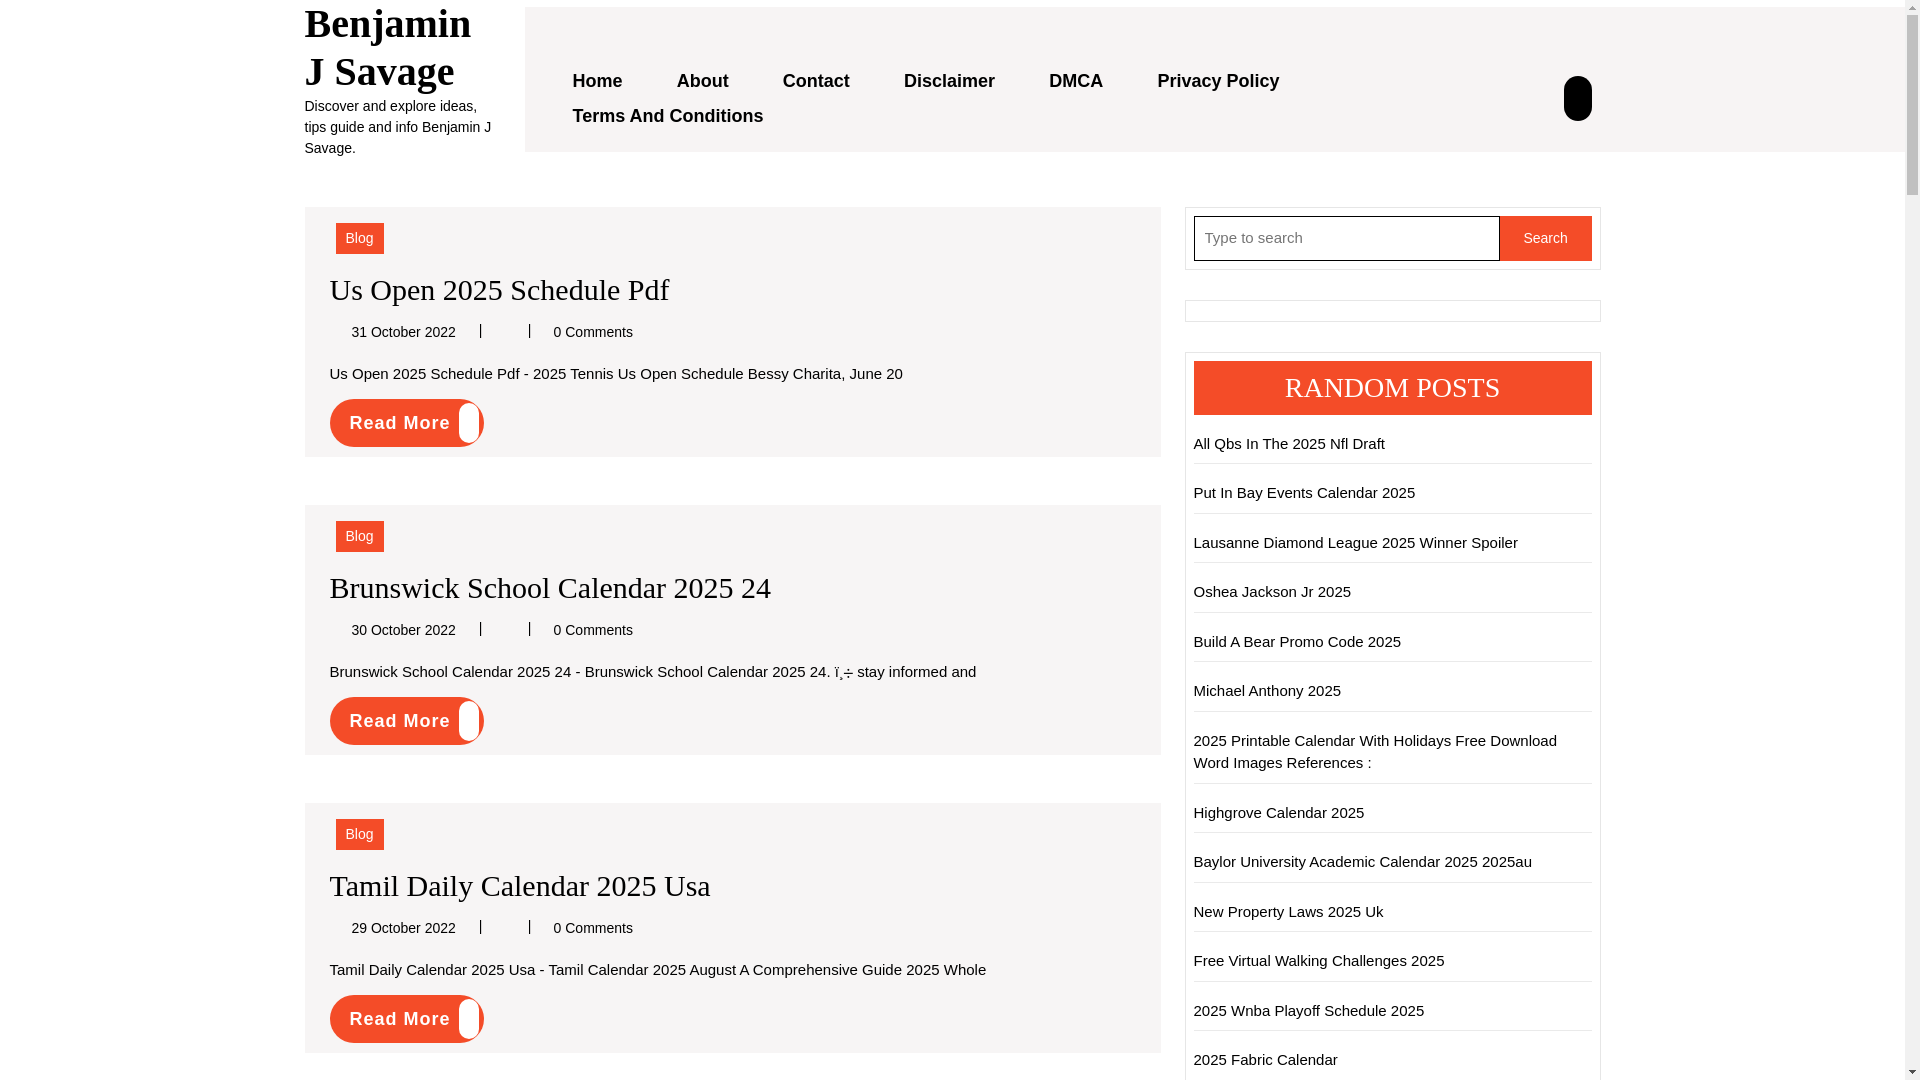Open Baylor University Academic Calendar 2025 link

1362,862
